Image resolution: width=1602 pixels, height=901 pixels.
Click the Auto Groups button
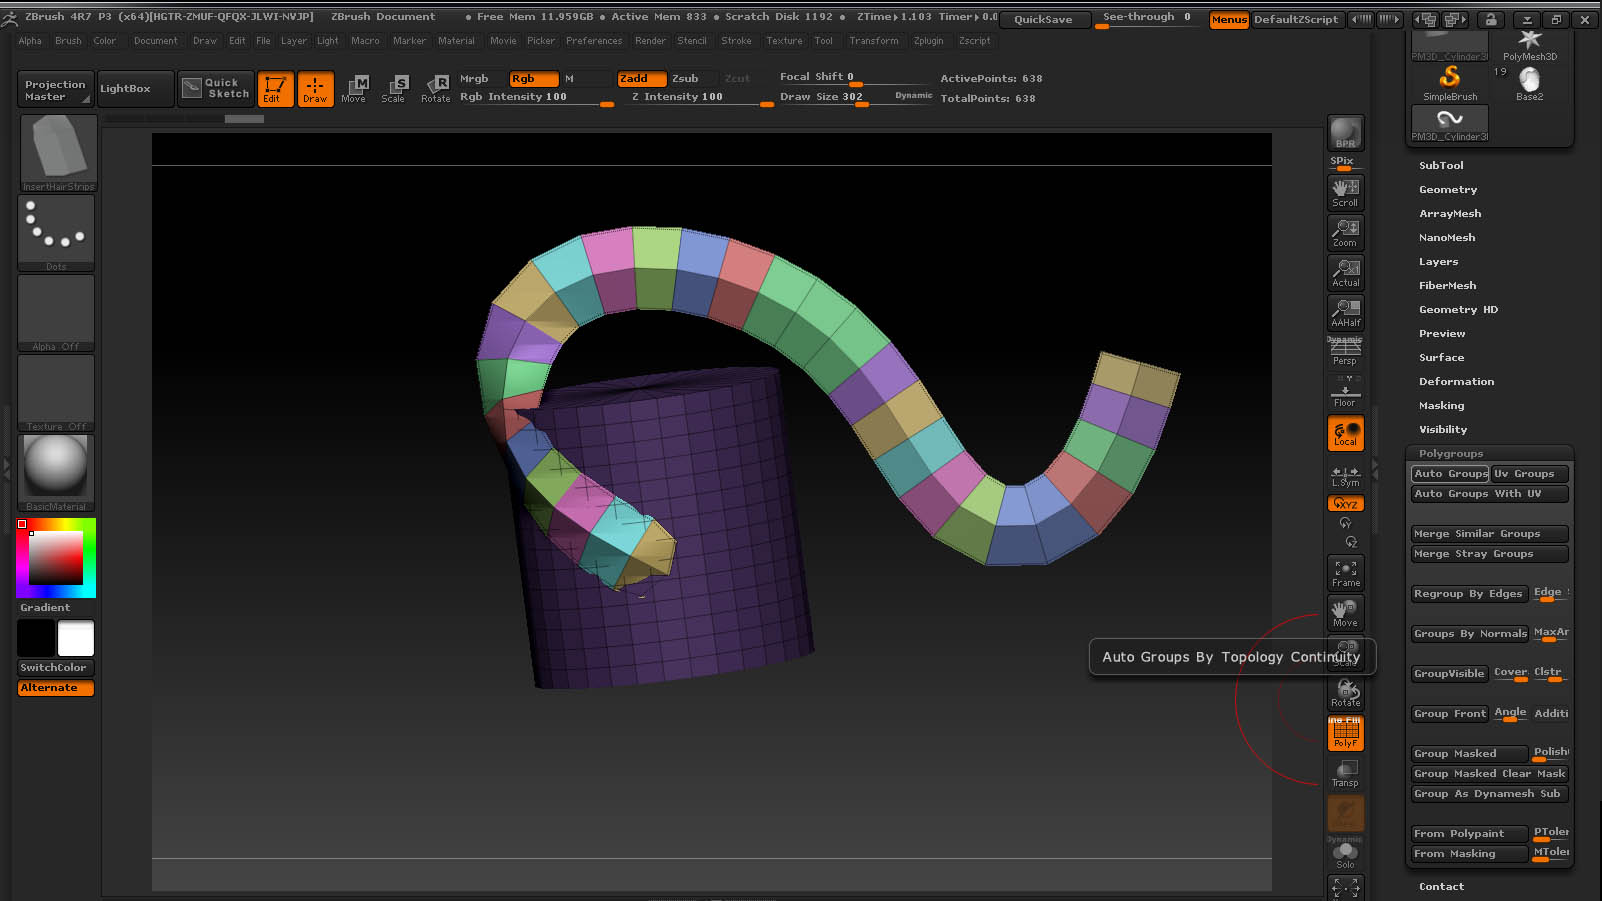(1449, 474)
